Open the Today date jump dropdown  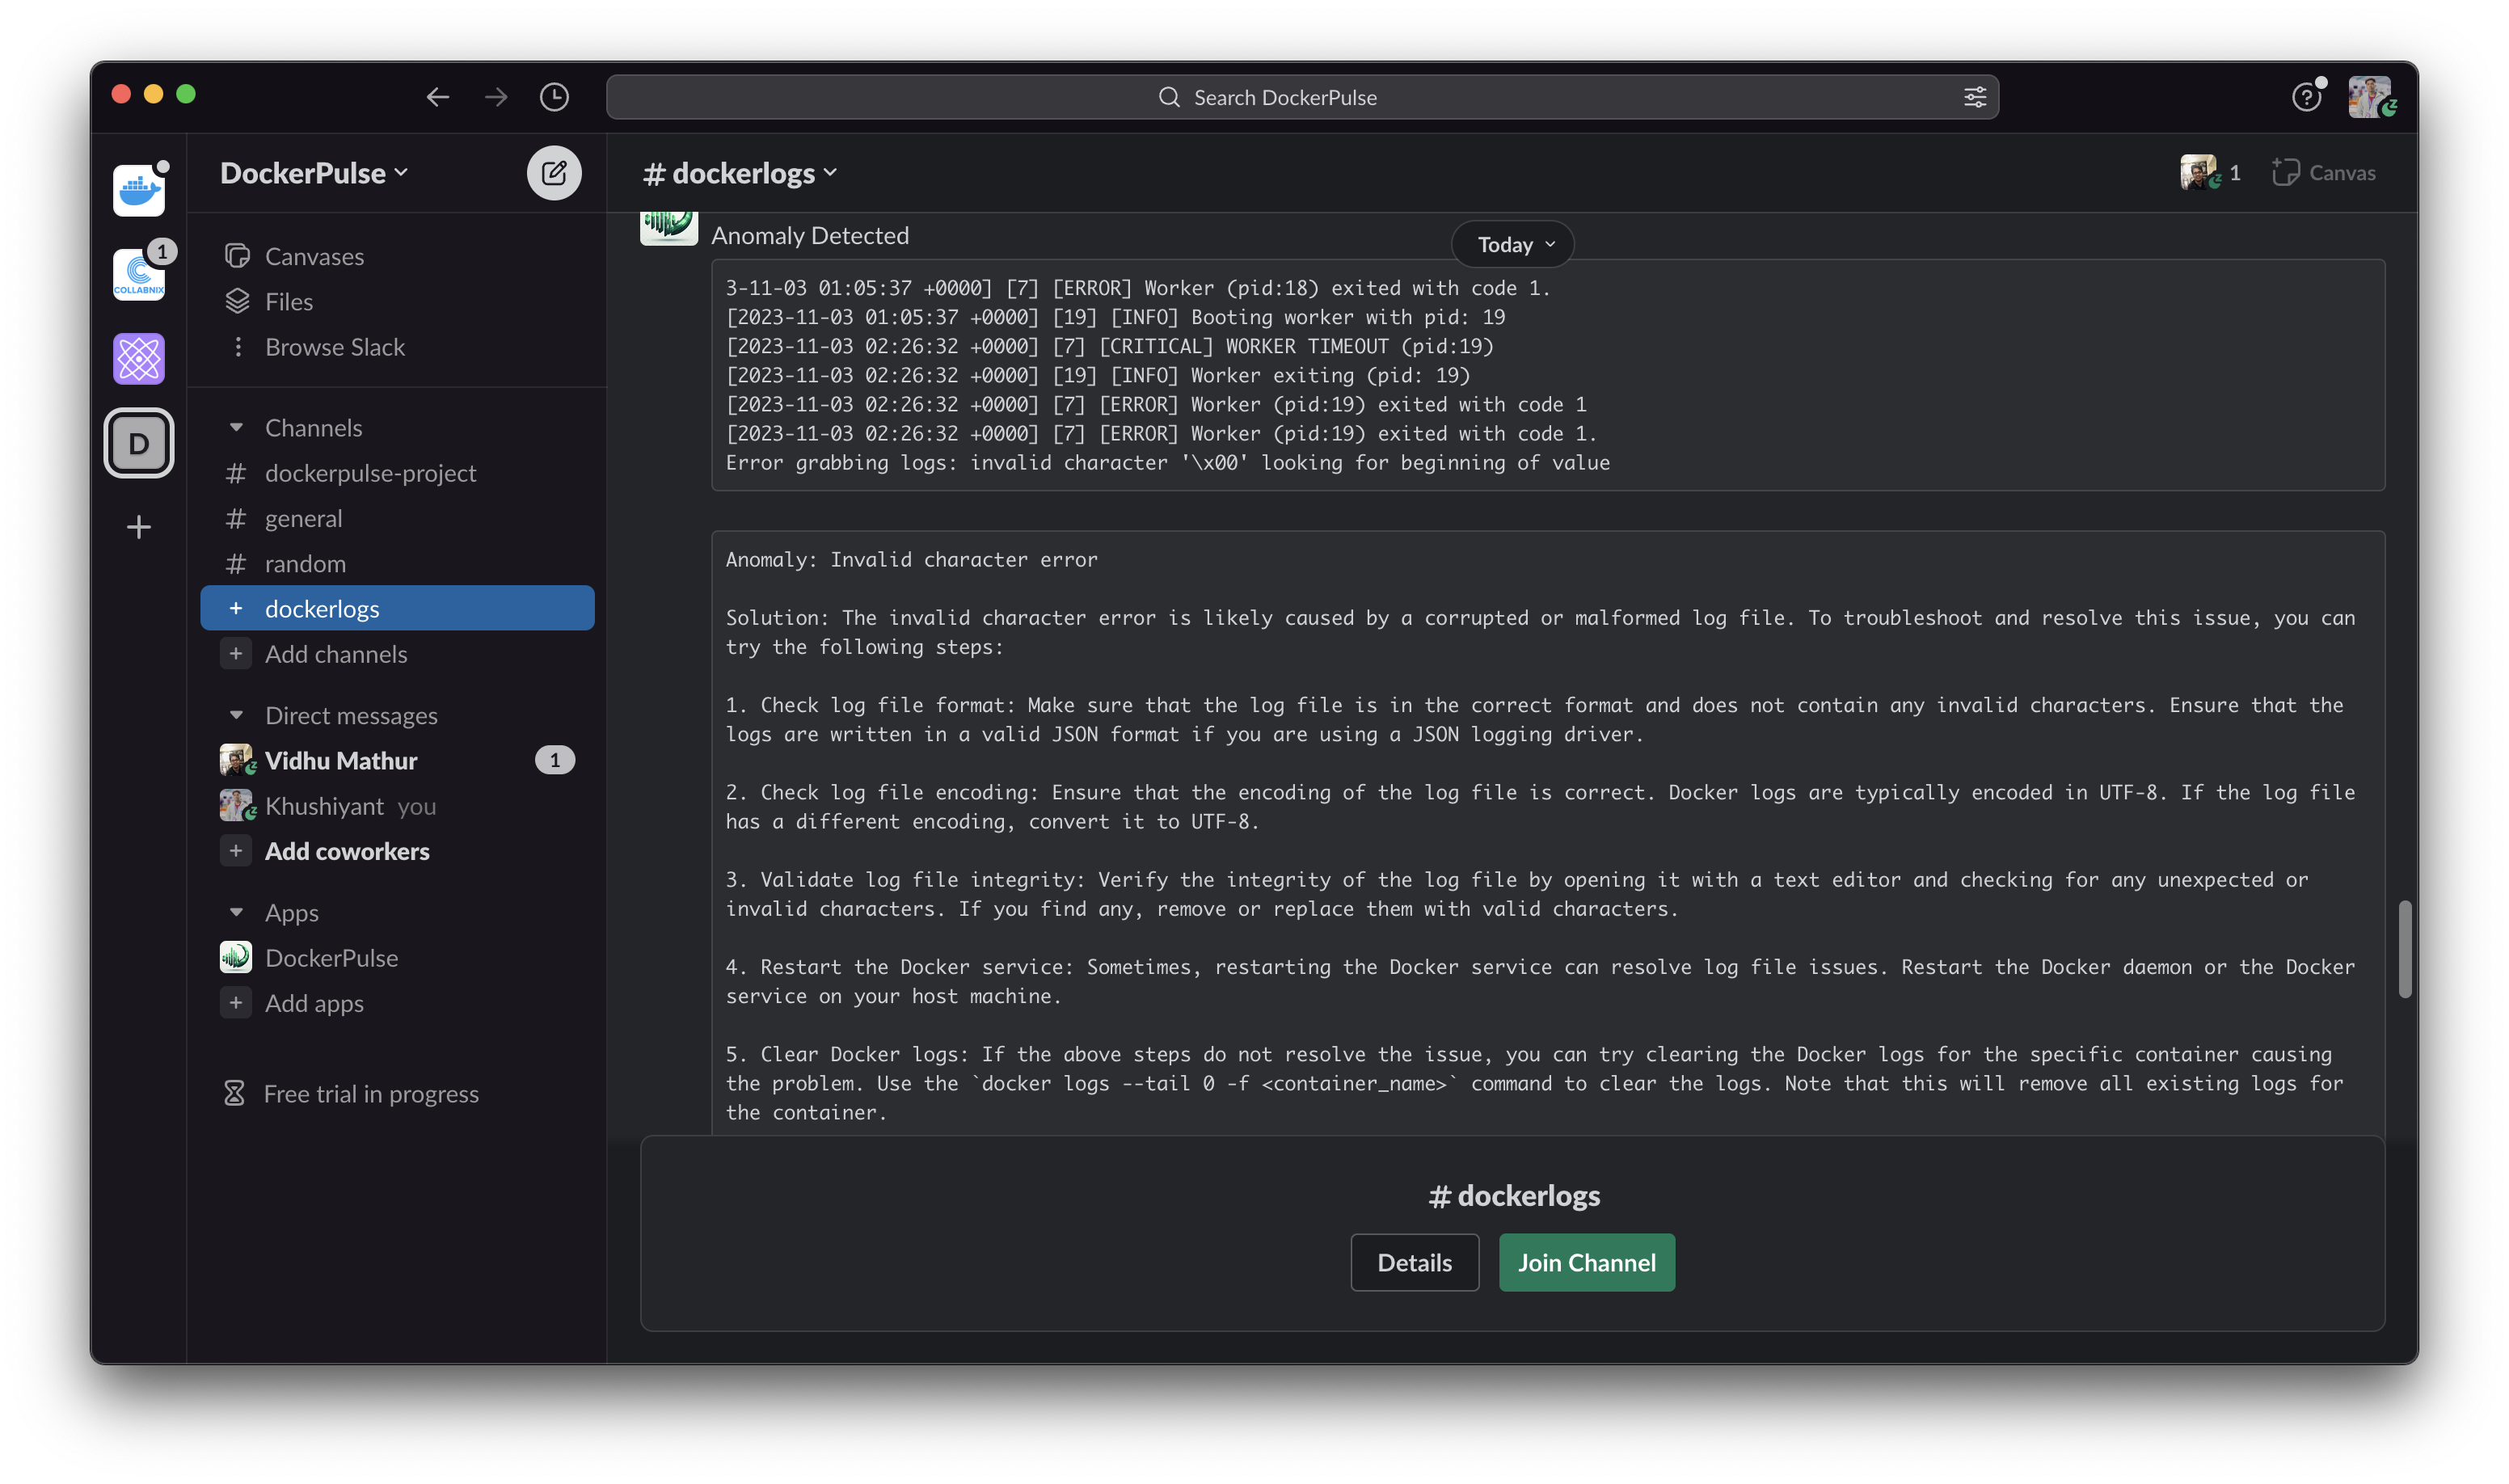click(x=1512, y=245)
